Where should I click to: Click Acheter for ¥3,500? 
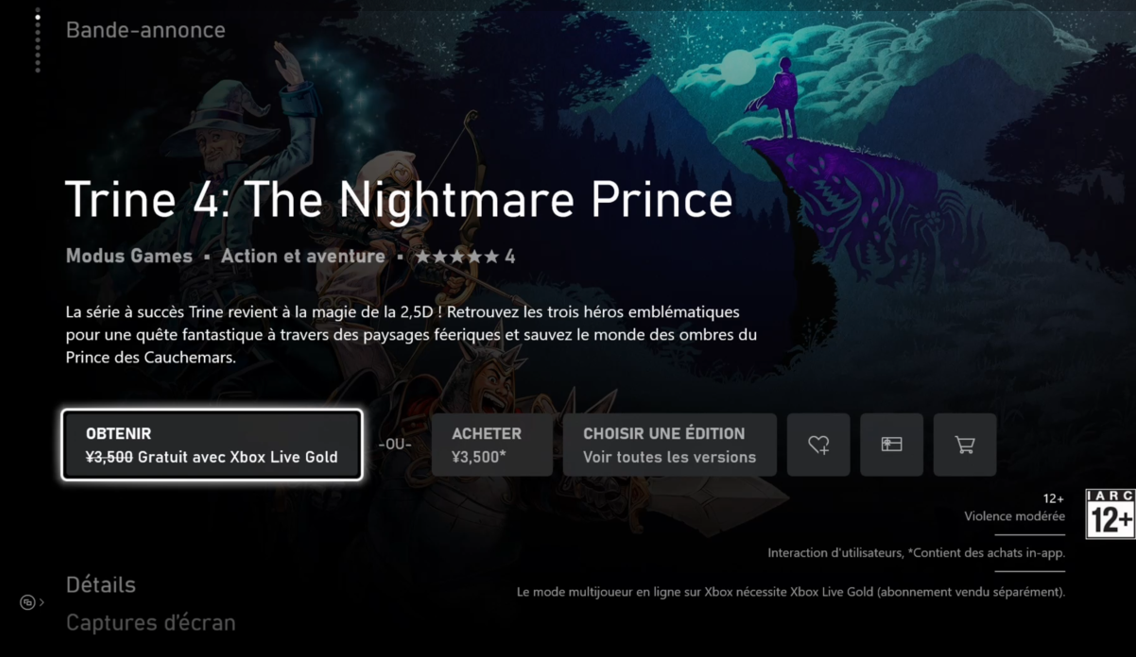(x=492, y=445)
